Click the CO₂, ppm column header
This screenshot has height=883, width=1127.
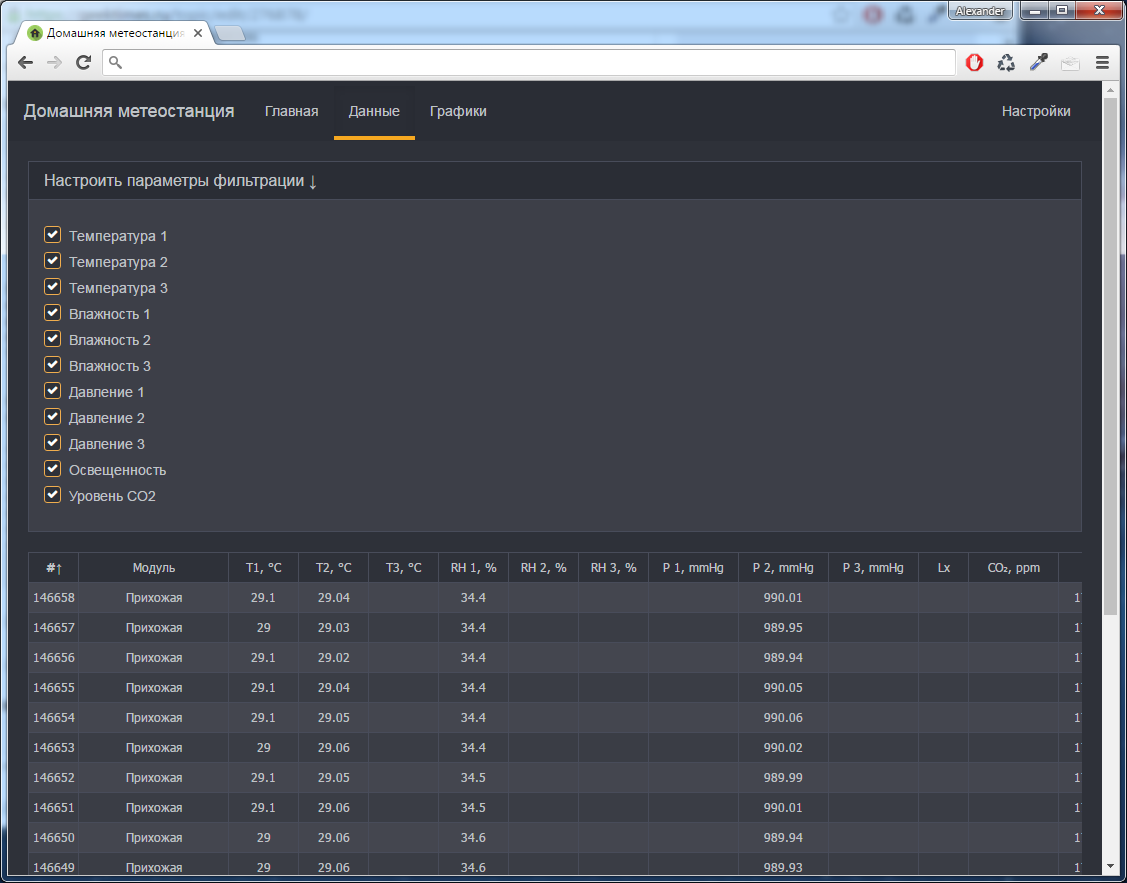[x=1013, y=568]
